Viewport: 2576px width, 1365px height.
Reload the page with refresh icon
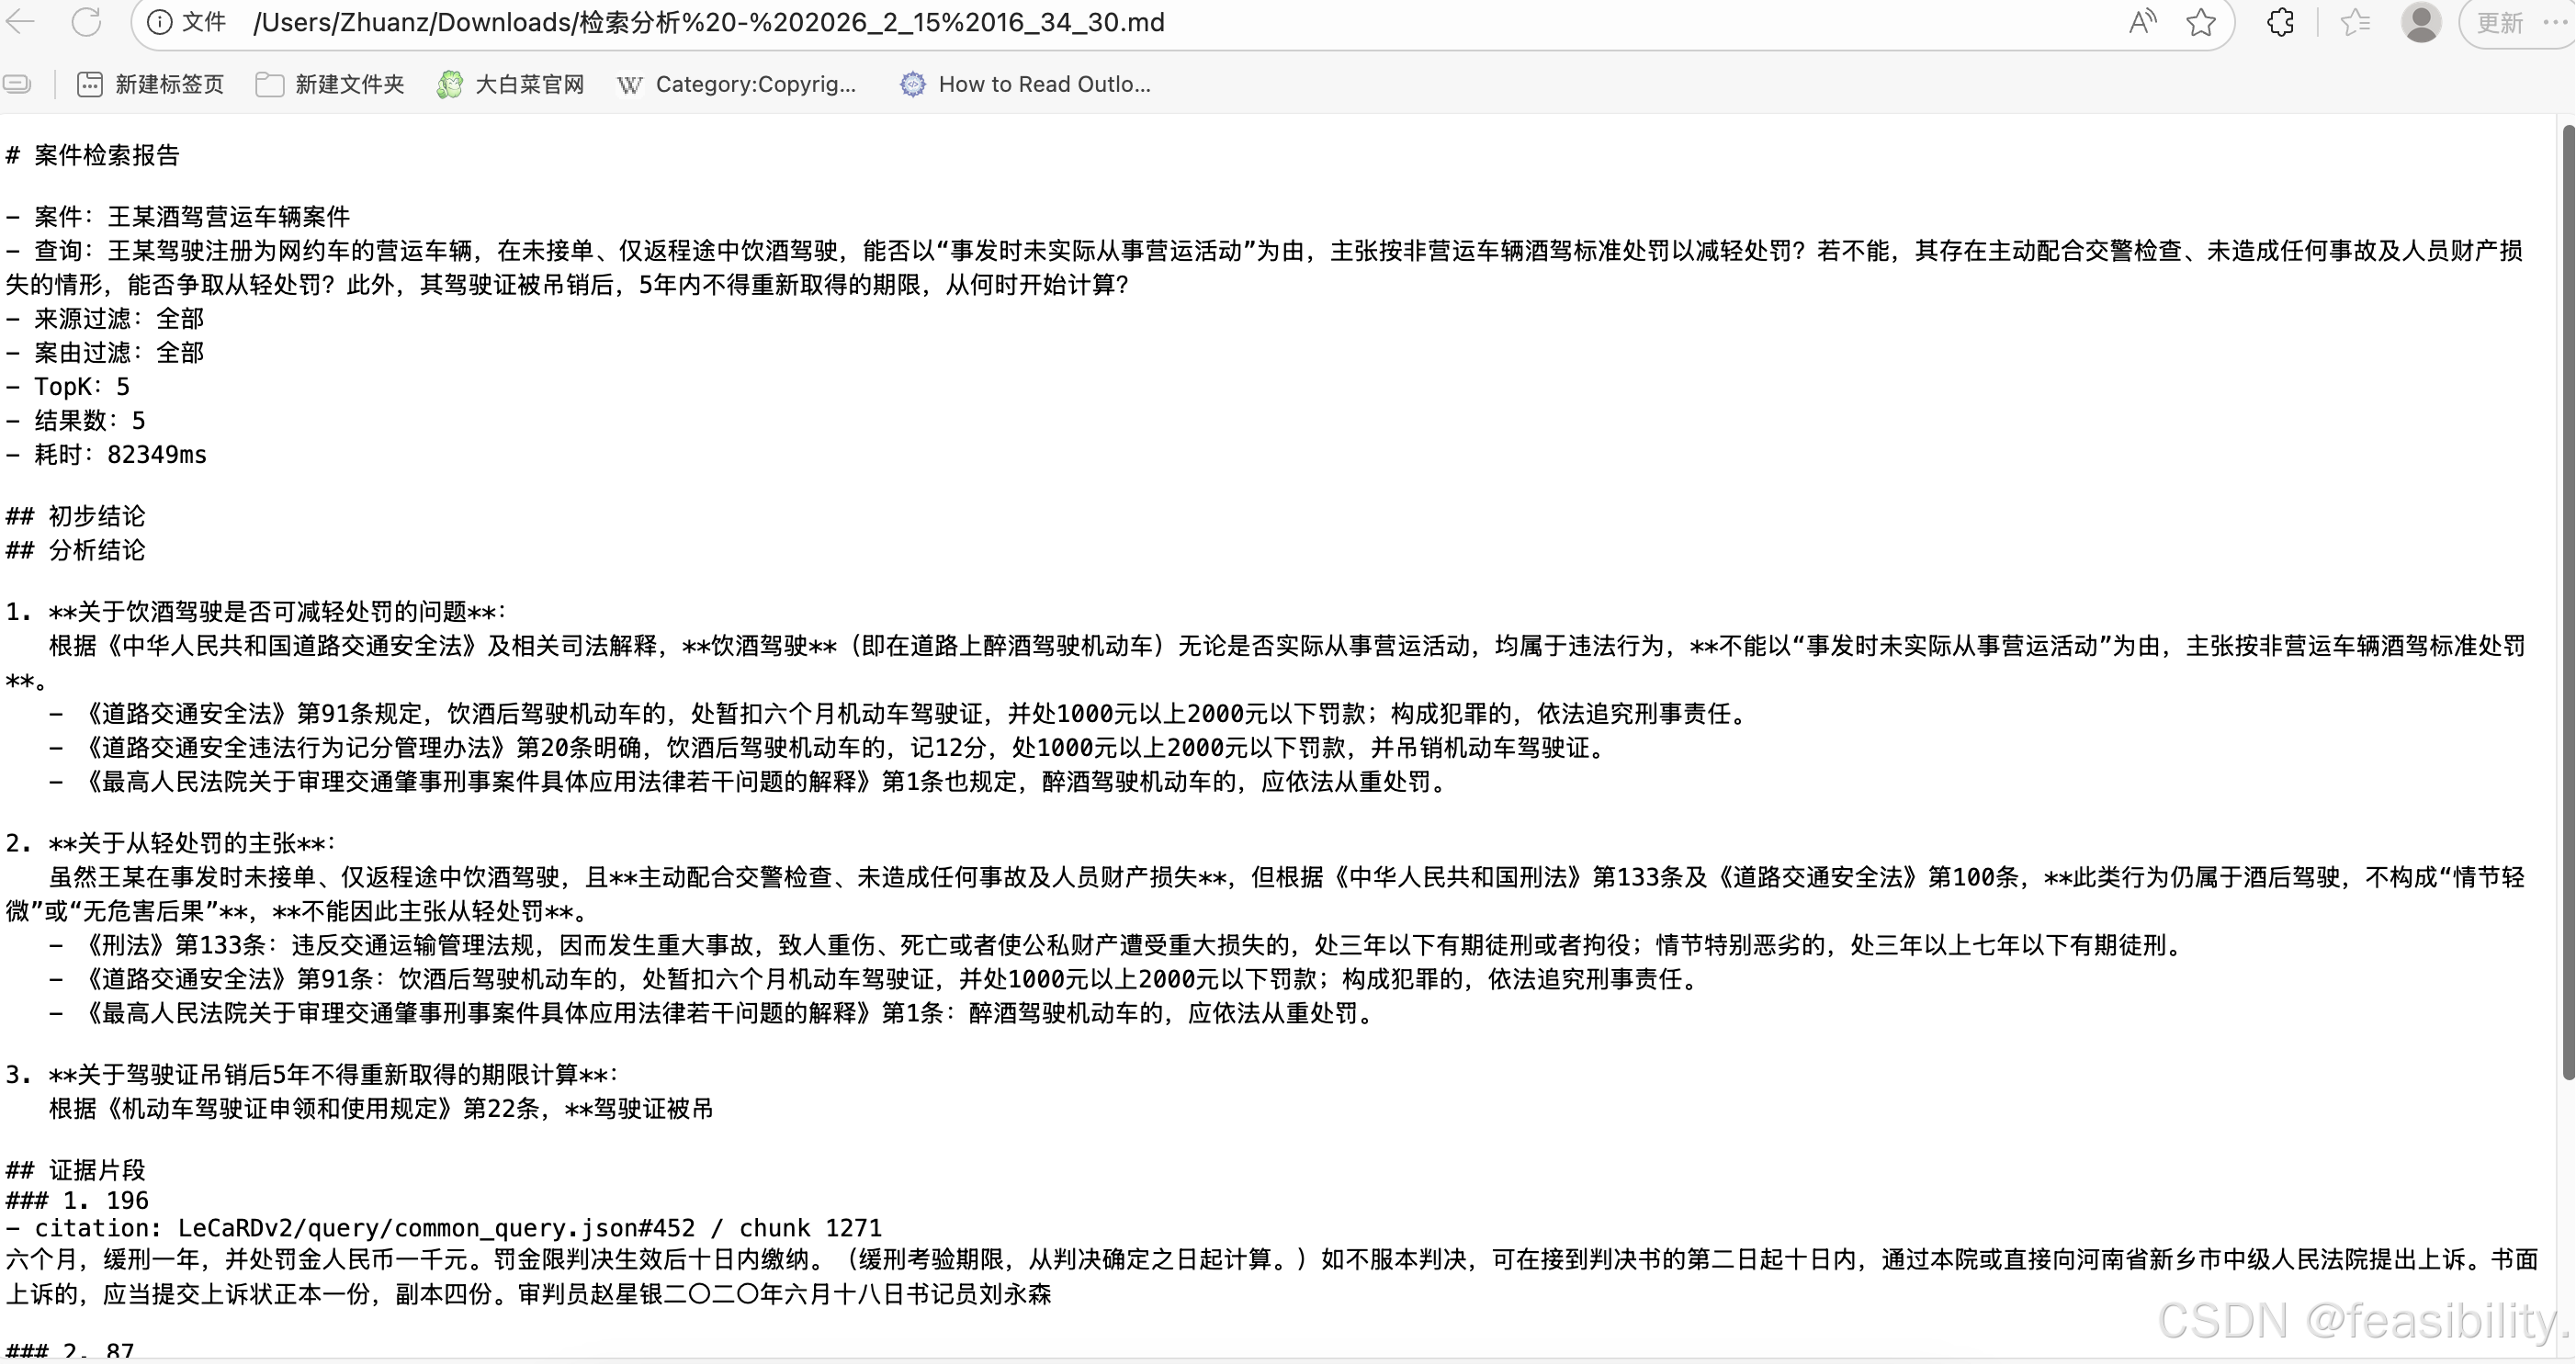[x=87, y=22]
